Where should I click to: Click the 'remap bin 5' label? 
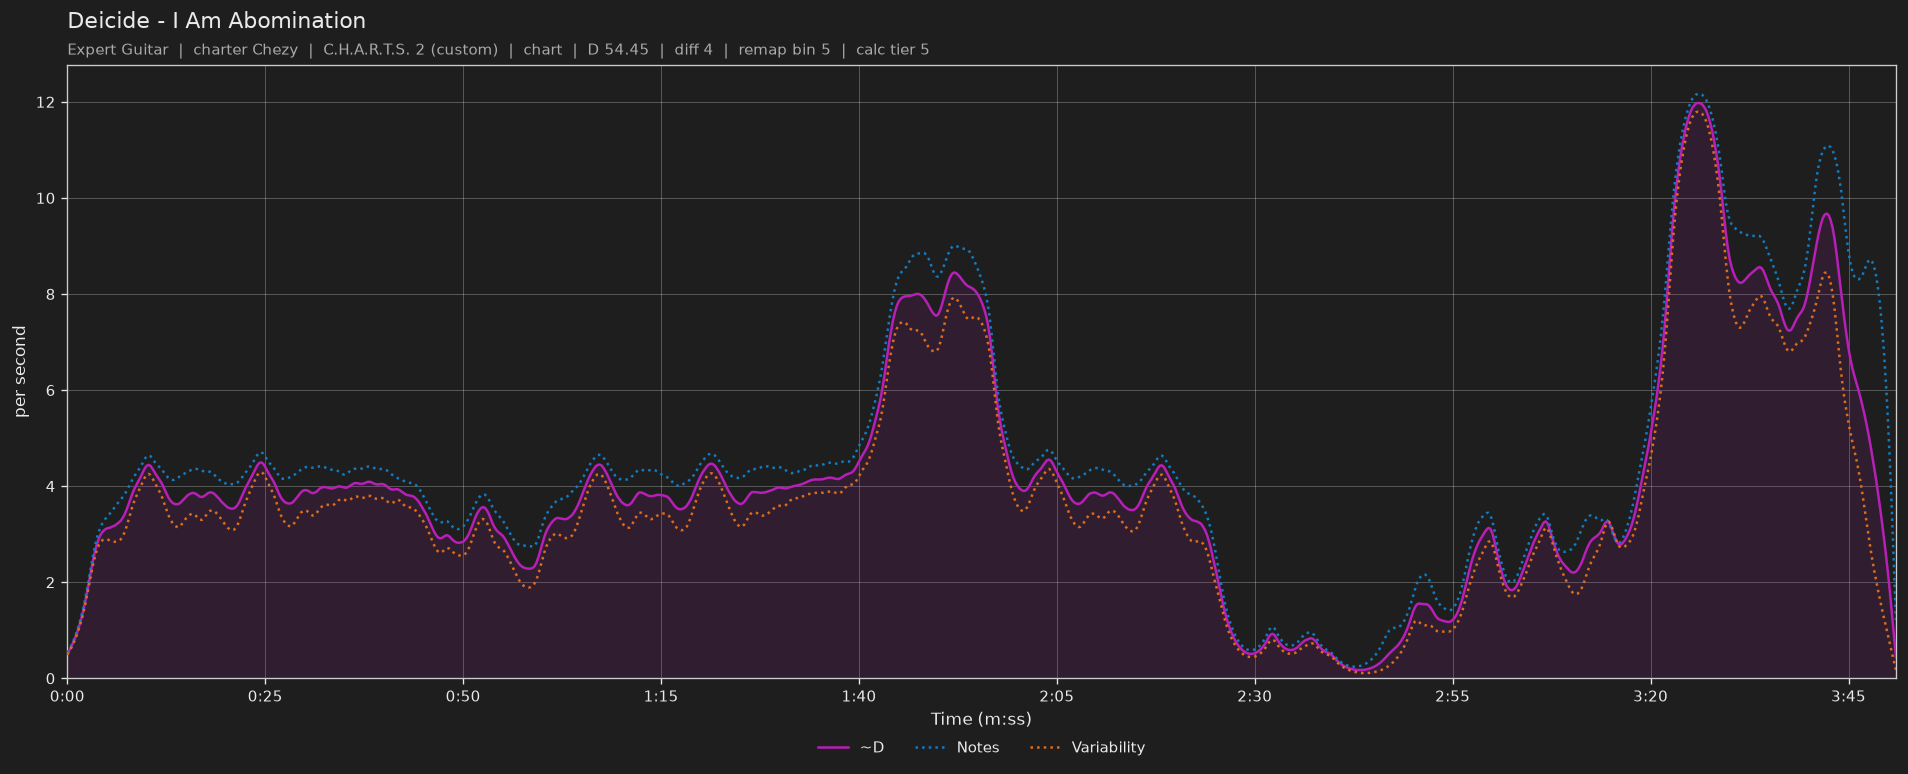[784, 50]
